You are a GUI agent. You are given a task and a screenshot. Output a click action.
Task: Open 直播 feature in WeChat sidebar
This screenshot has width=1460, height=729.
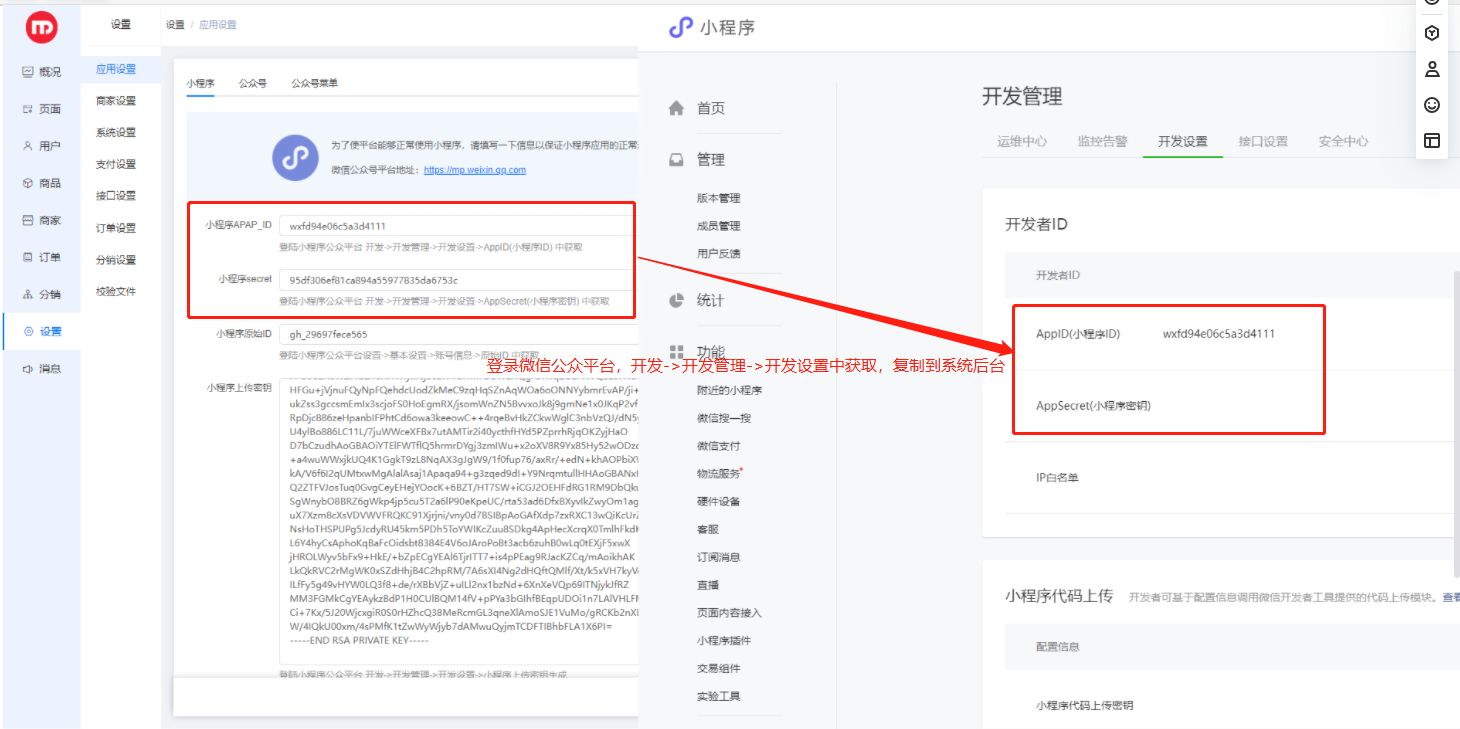pos(708,585)
